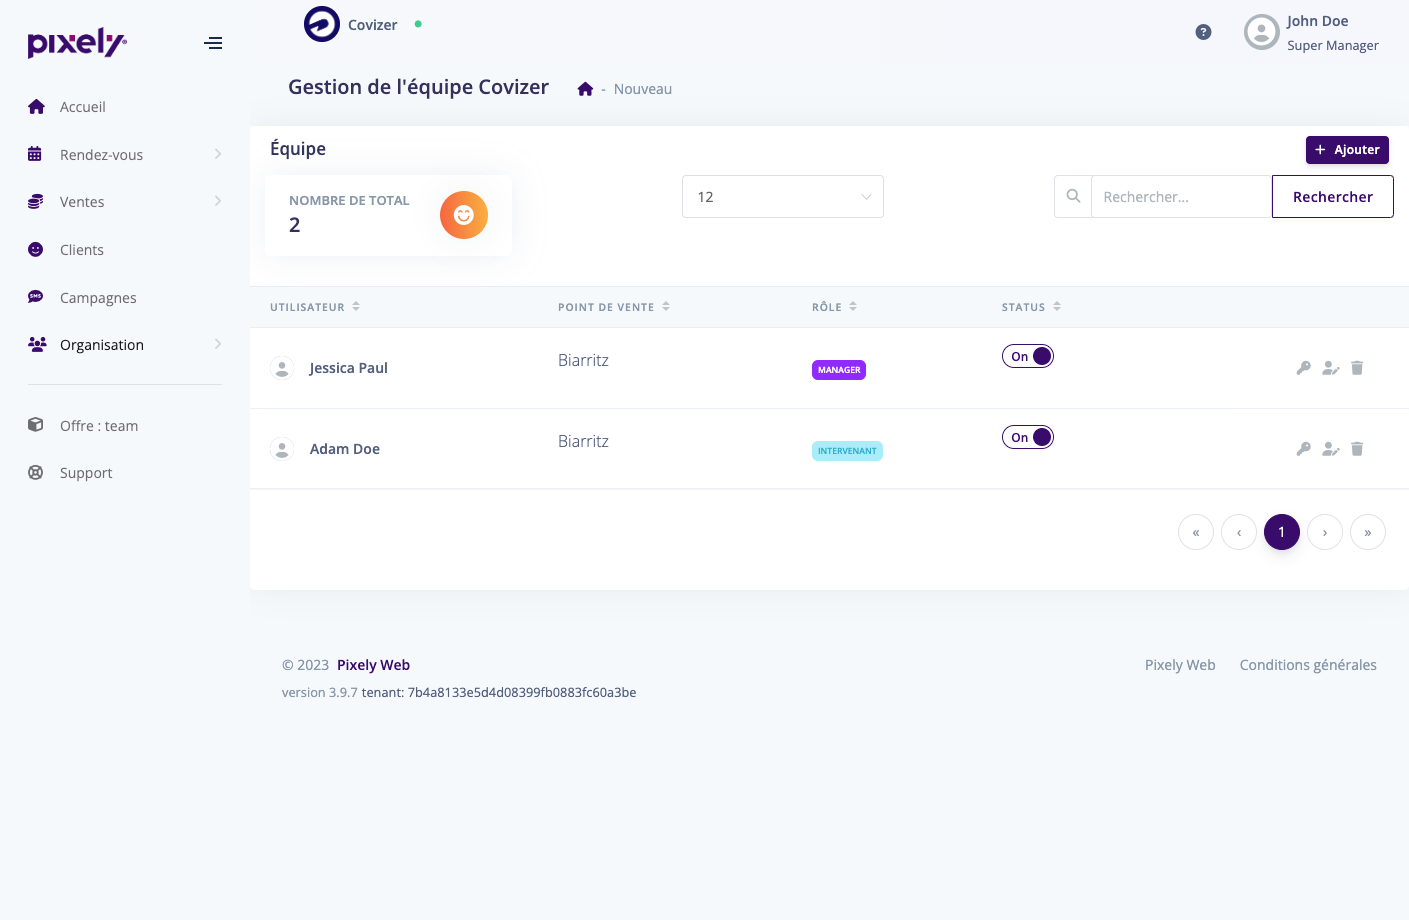Click the search magnifier icon

(1073, 196)
